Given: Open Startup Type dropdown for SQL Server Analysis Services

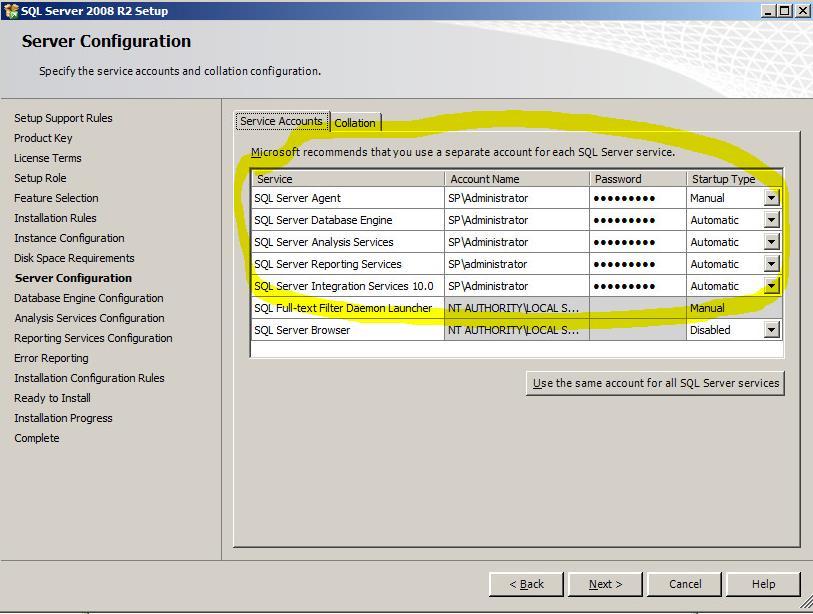Looking at the screenshot, I should [772, 242].
